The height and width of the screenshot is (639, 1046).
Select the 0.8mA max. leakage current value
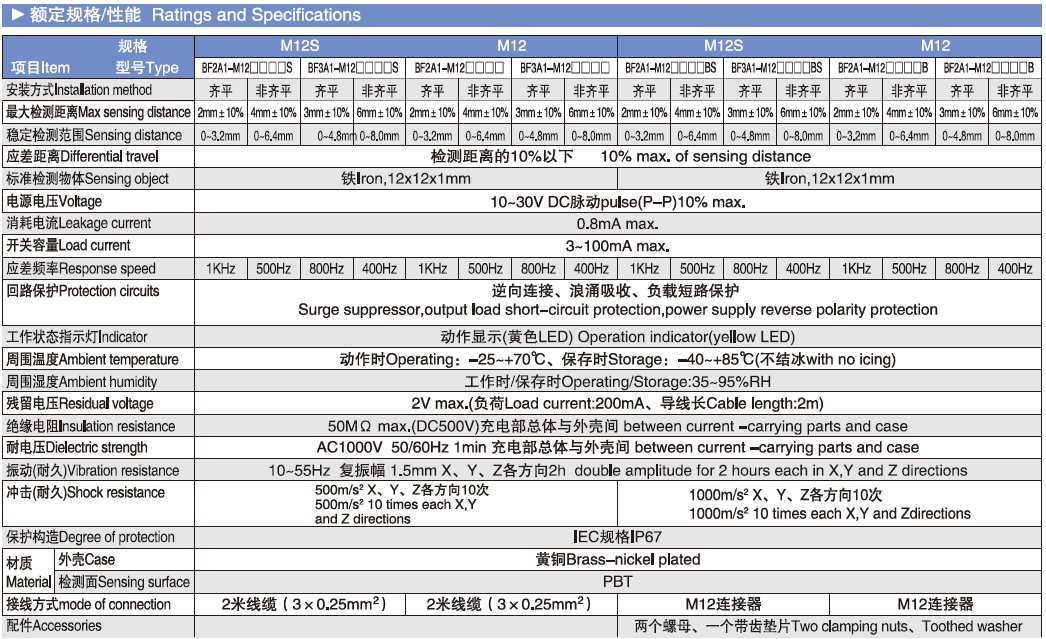coord(617,223)
